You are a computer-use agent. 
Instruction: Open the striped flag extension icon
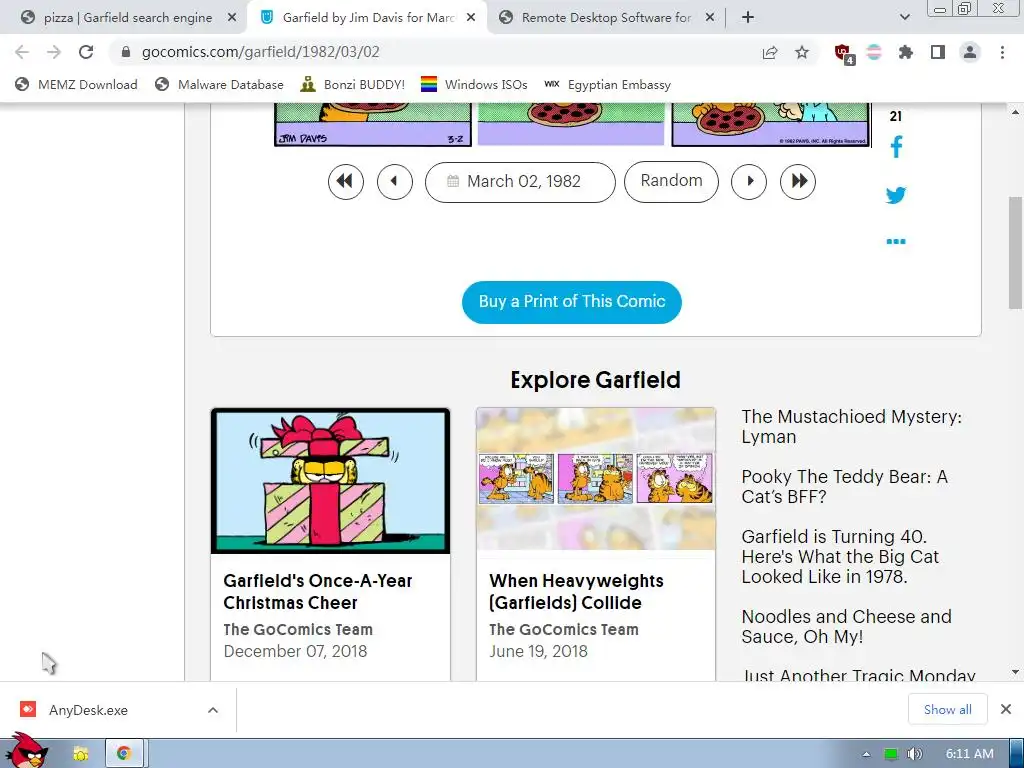874,52
